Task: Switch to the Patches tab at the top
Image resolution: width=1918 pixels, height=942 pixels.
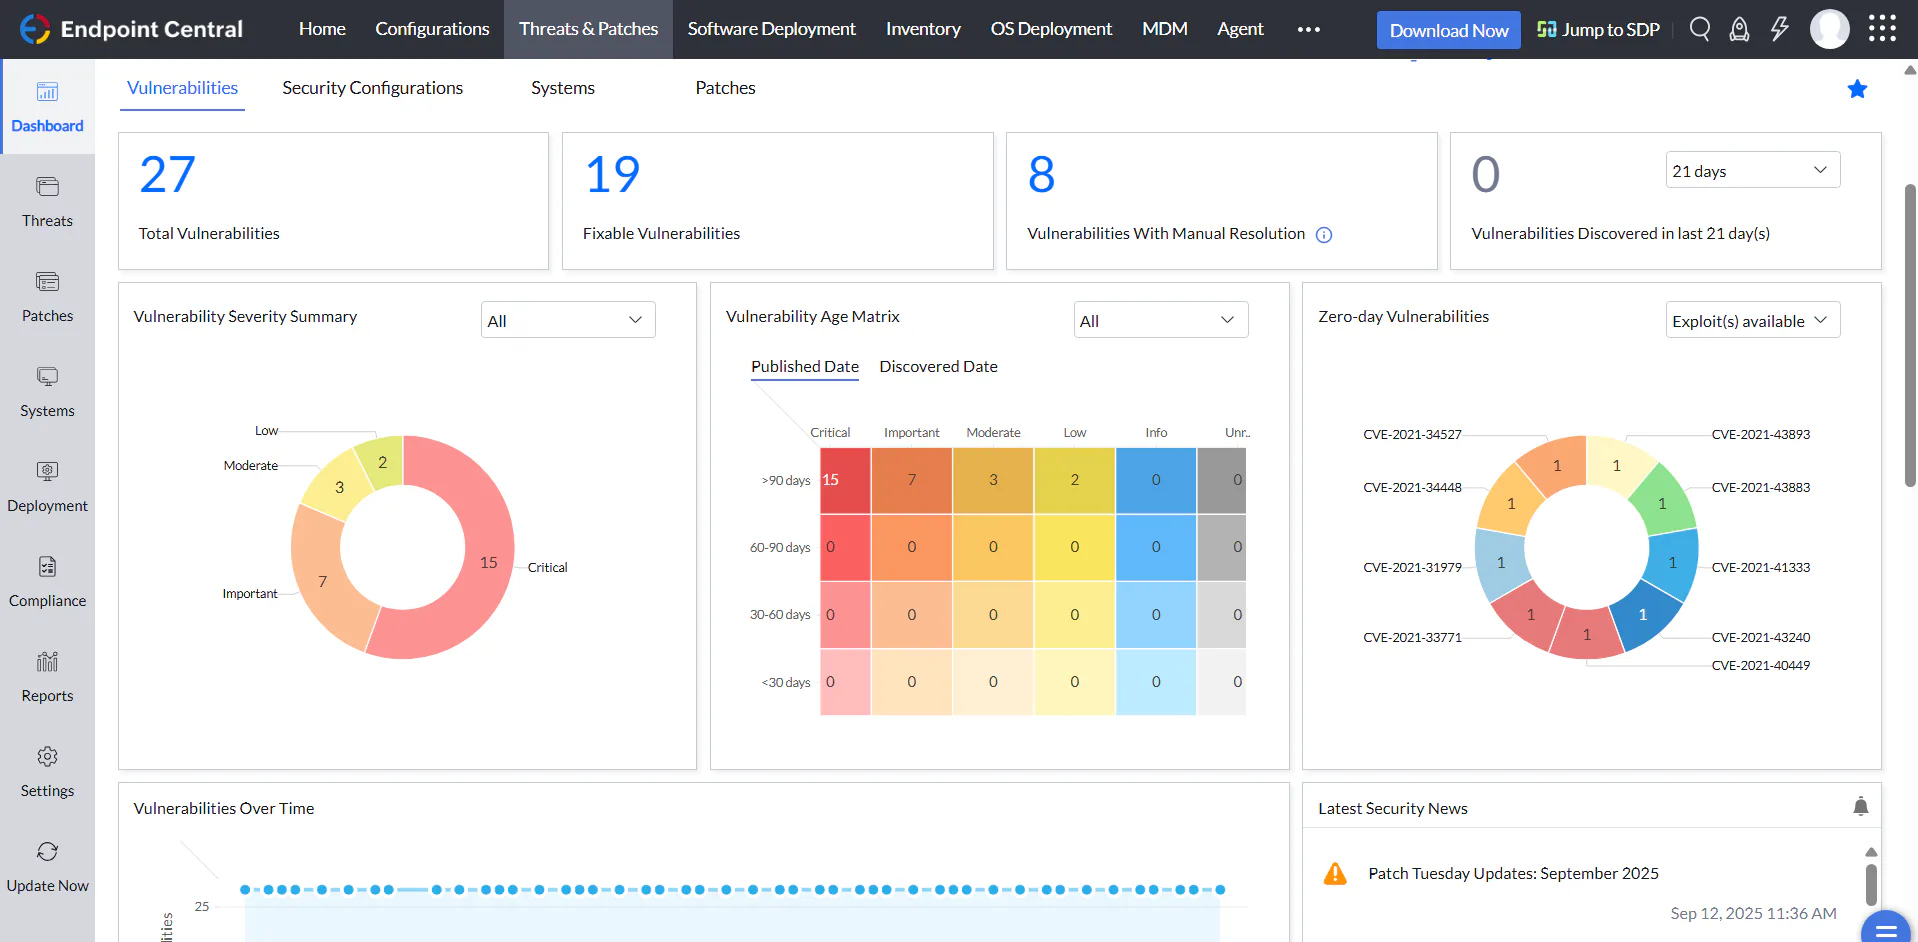Action: click(725, 88)
